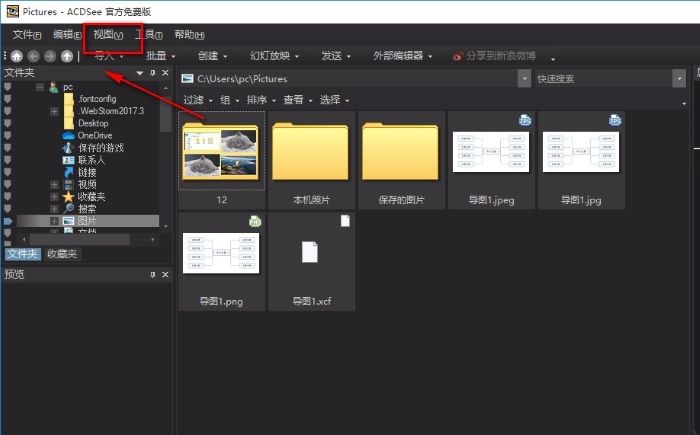
Task: Select the 本机照片 folder thumbnail
Action: coord(312,160)
